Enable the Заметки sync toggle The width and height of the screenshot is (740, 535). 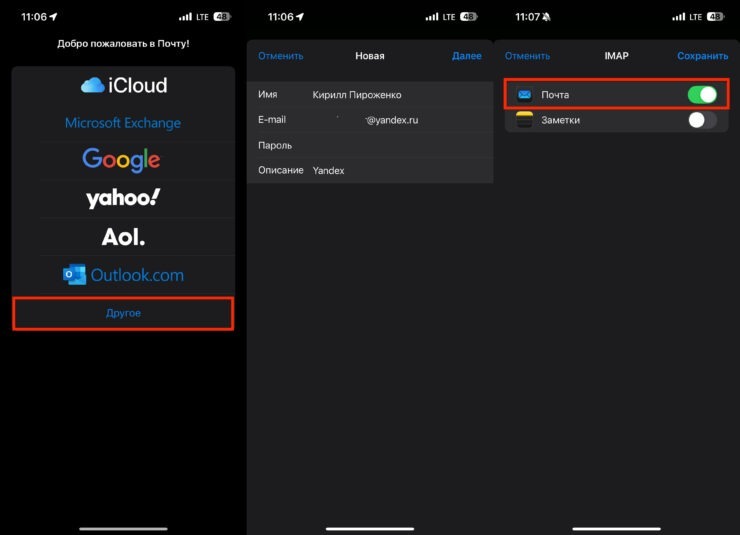pos(702,120)
